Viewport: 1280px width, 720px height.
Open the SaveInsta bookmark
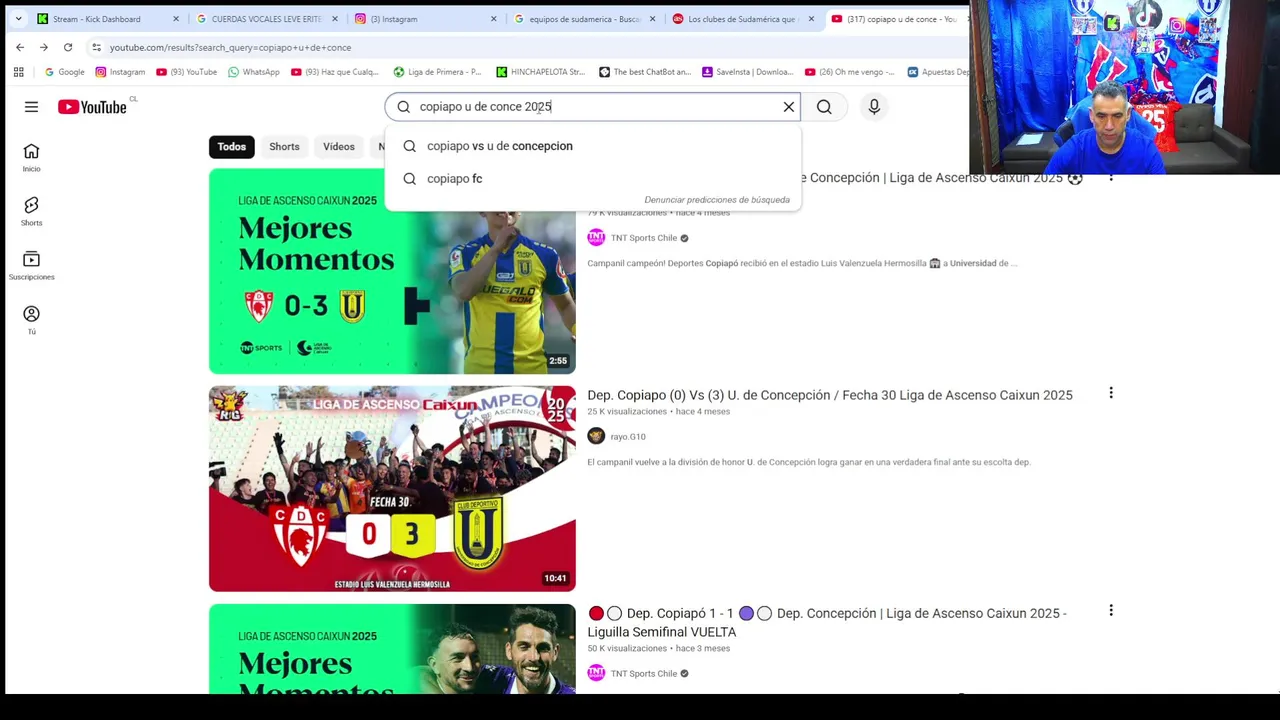(x=748, y=72)
